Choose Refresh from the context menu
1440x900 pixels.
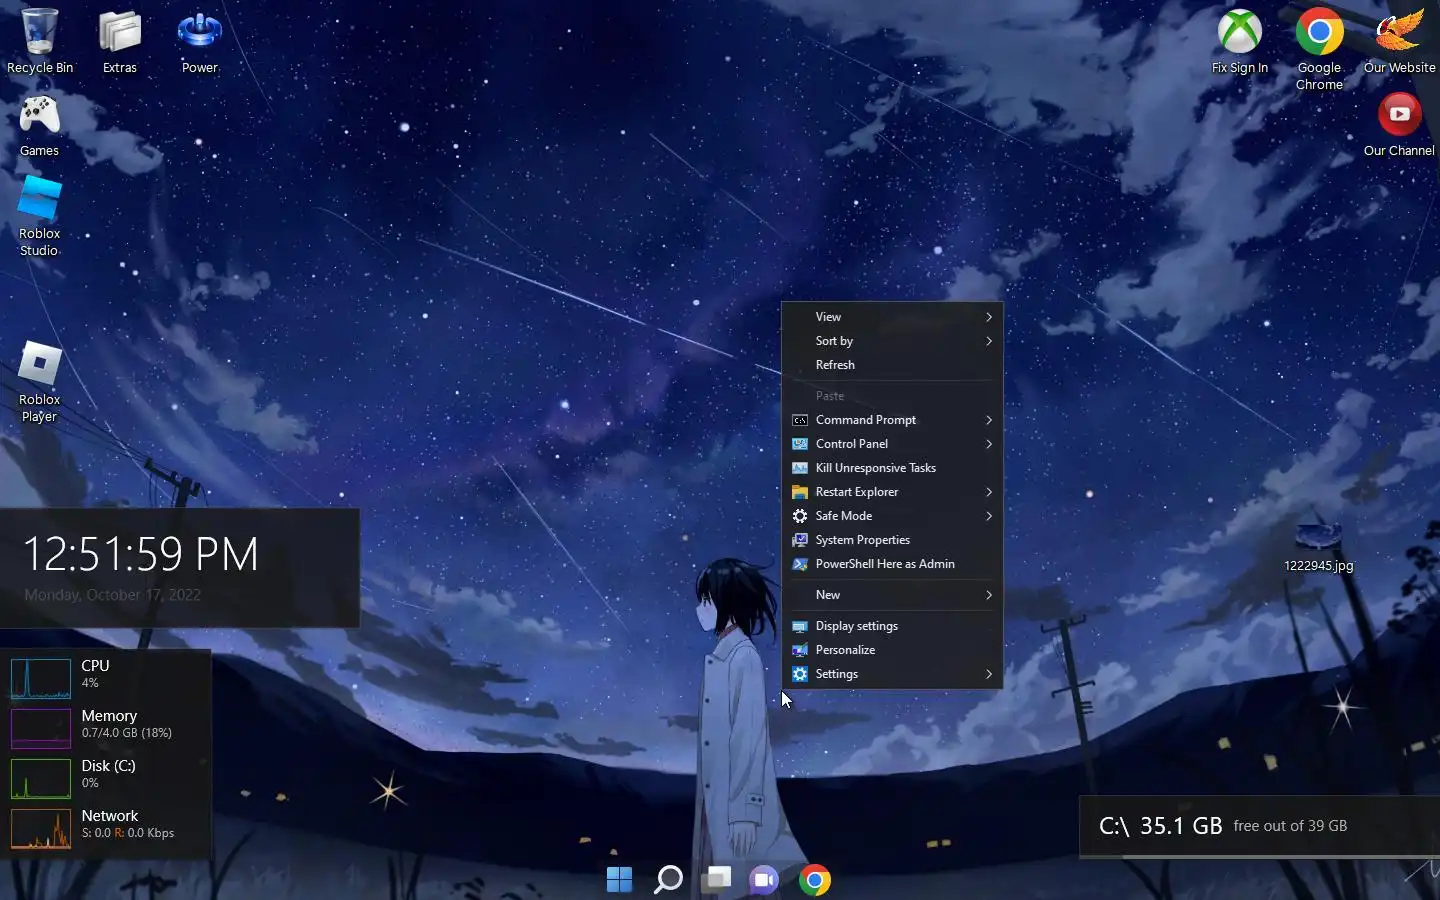pos(892,365)
